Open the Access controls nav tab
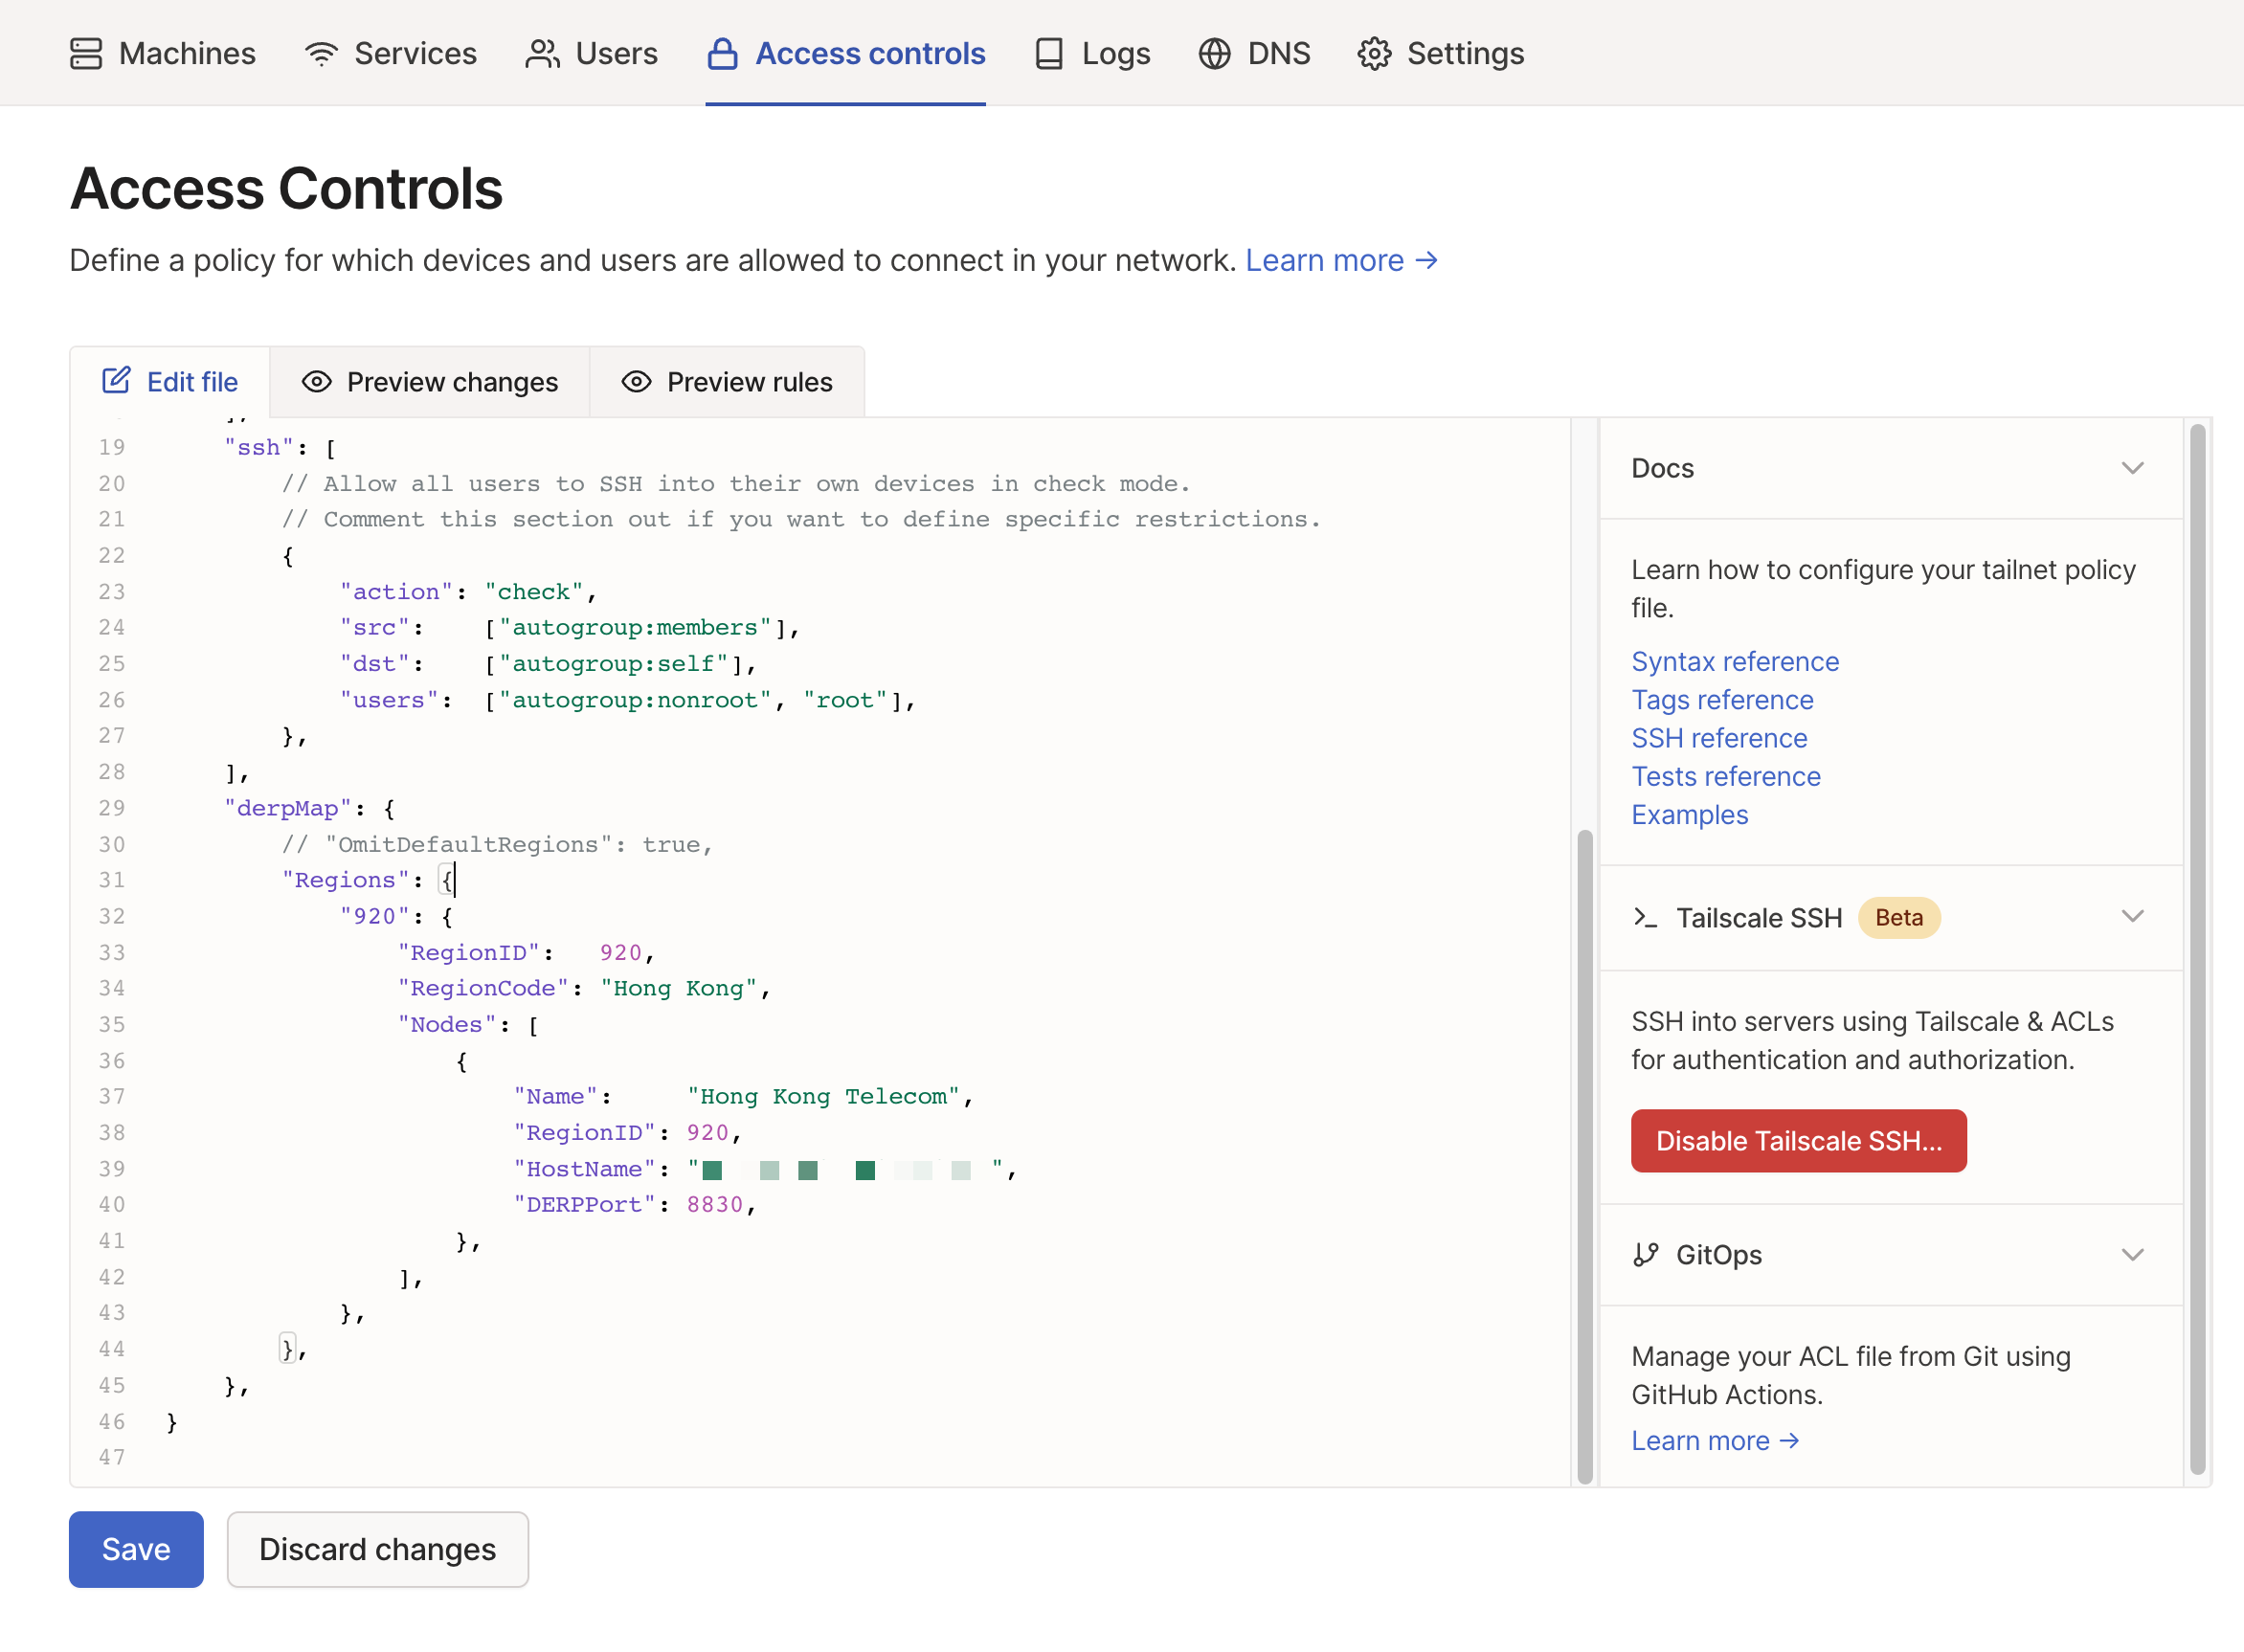Screen dimensions: 2244x1652 pyautogui.click(x=846, y=53)
